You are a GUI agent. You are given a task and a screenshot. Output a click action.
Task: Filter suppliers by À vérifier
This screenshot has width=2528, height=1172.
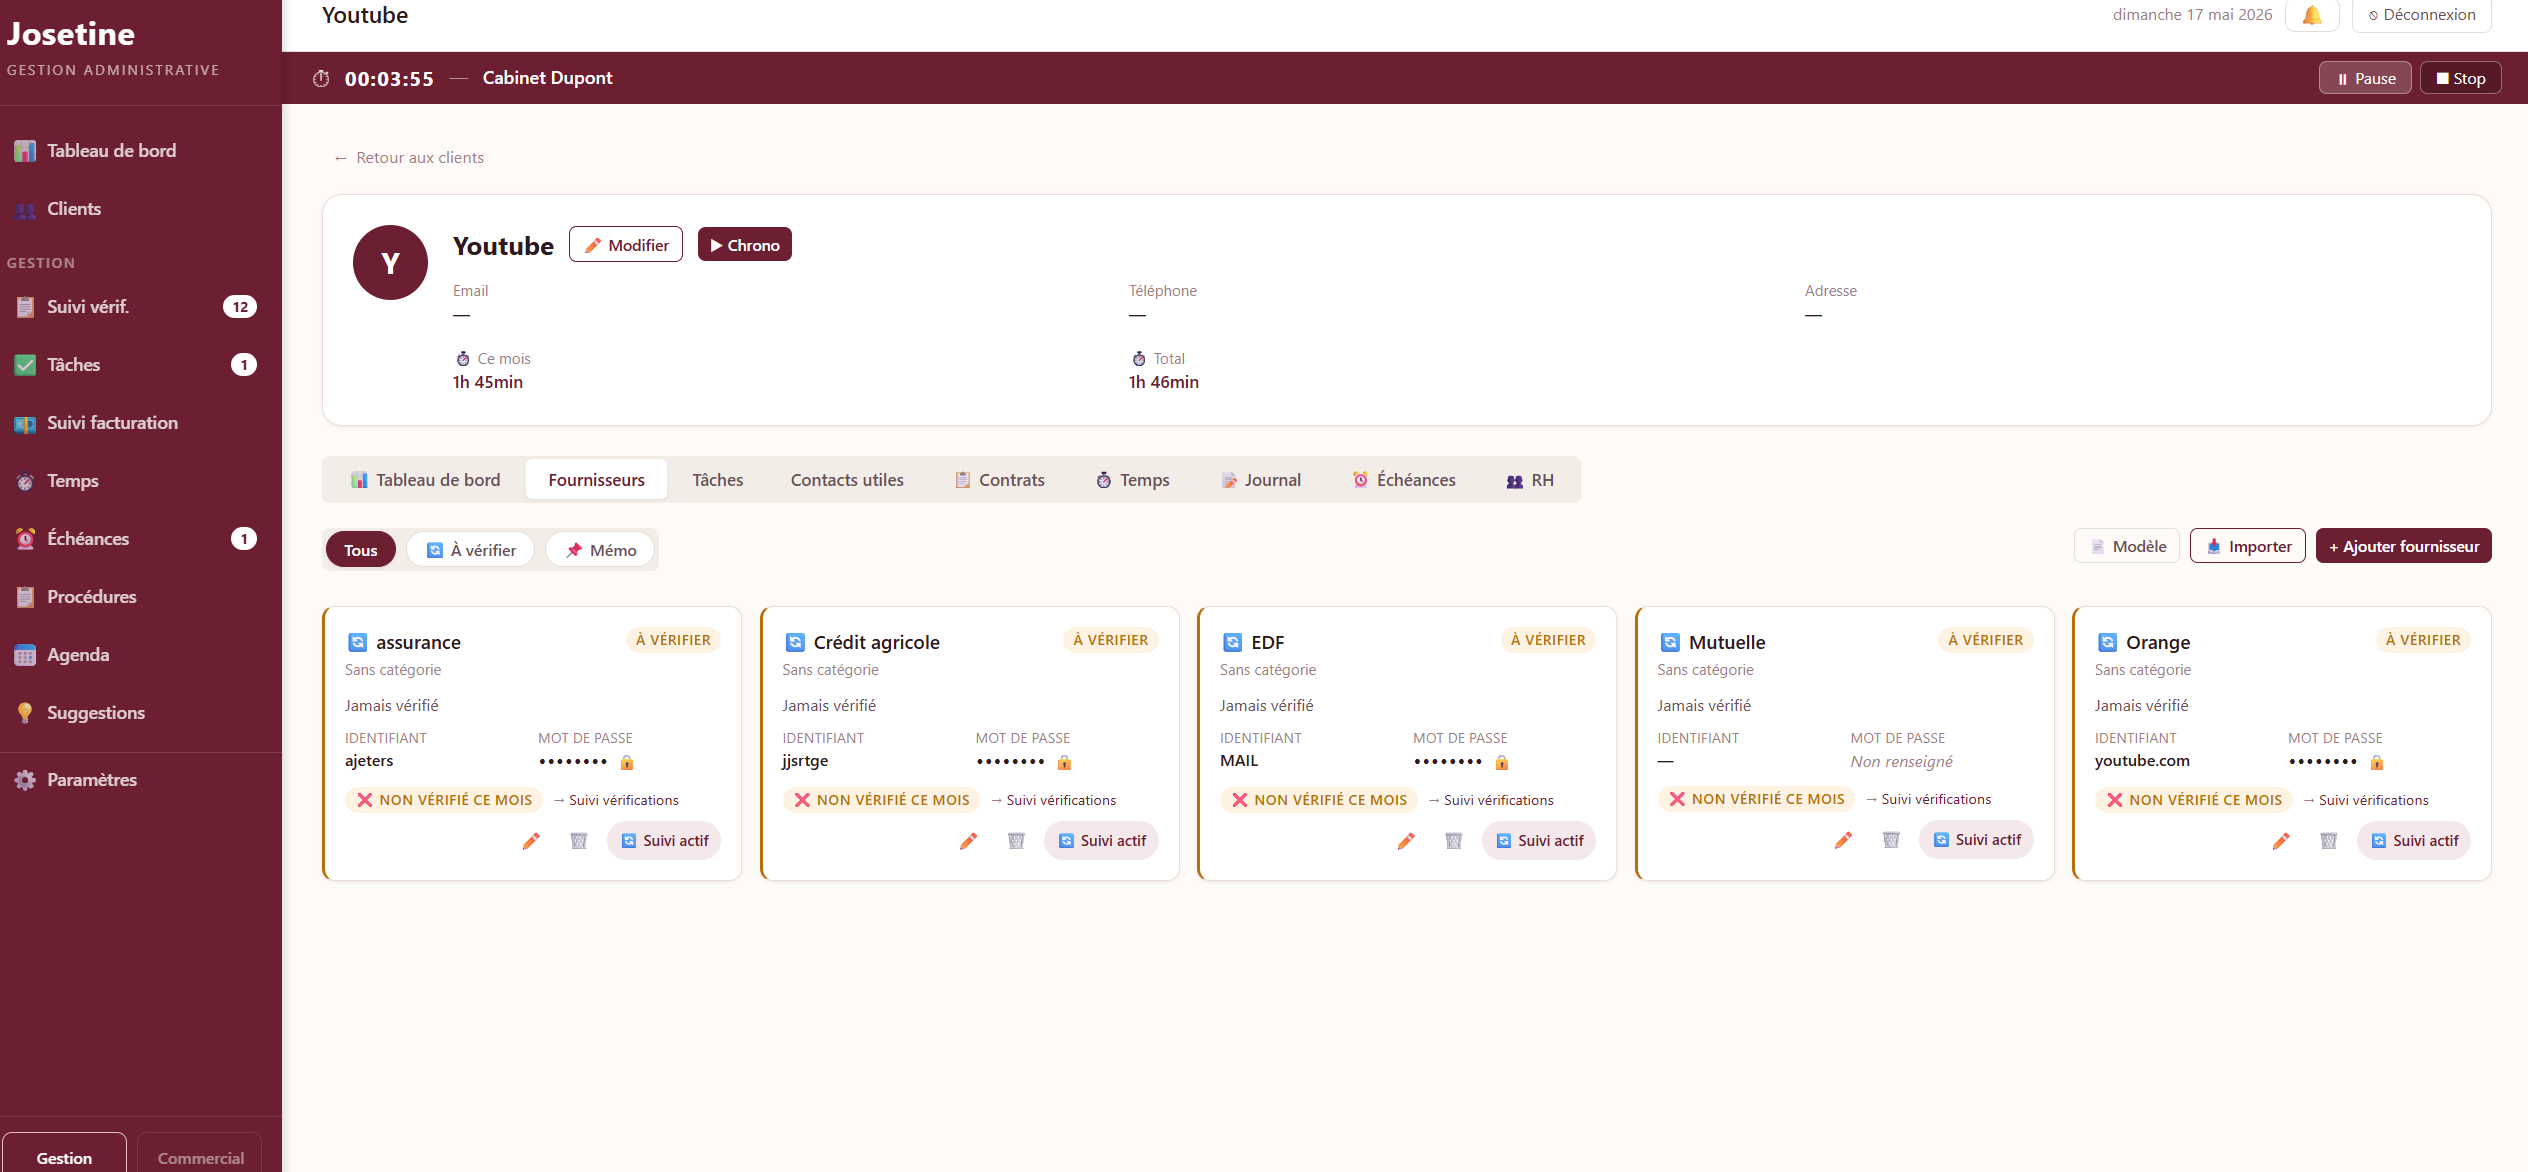[x=471, y=550]
